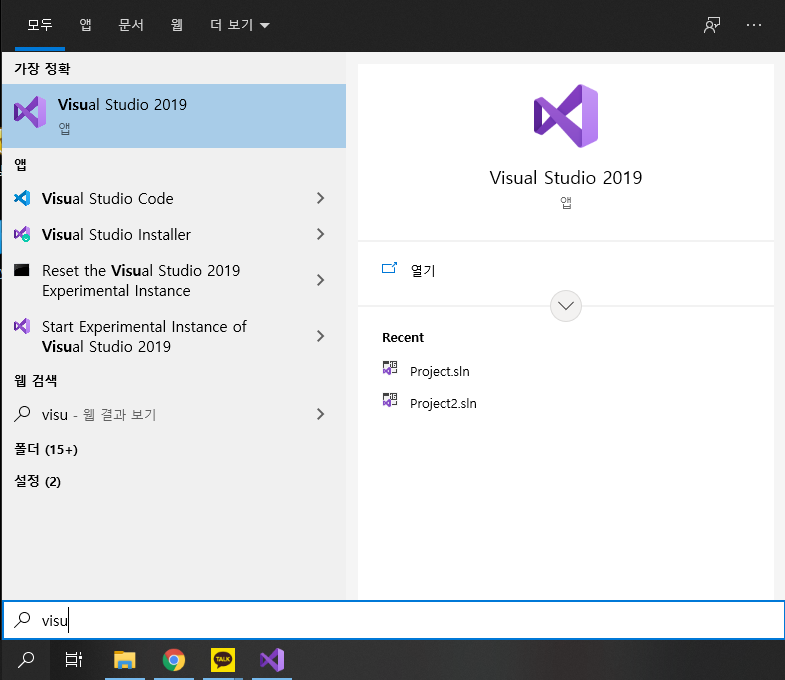Click the web search magnifier icon for visu
Screen dimensions: 785x680
pyautogui.click(x=22, y=414)
